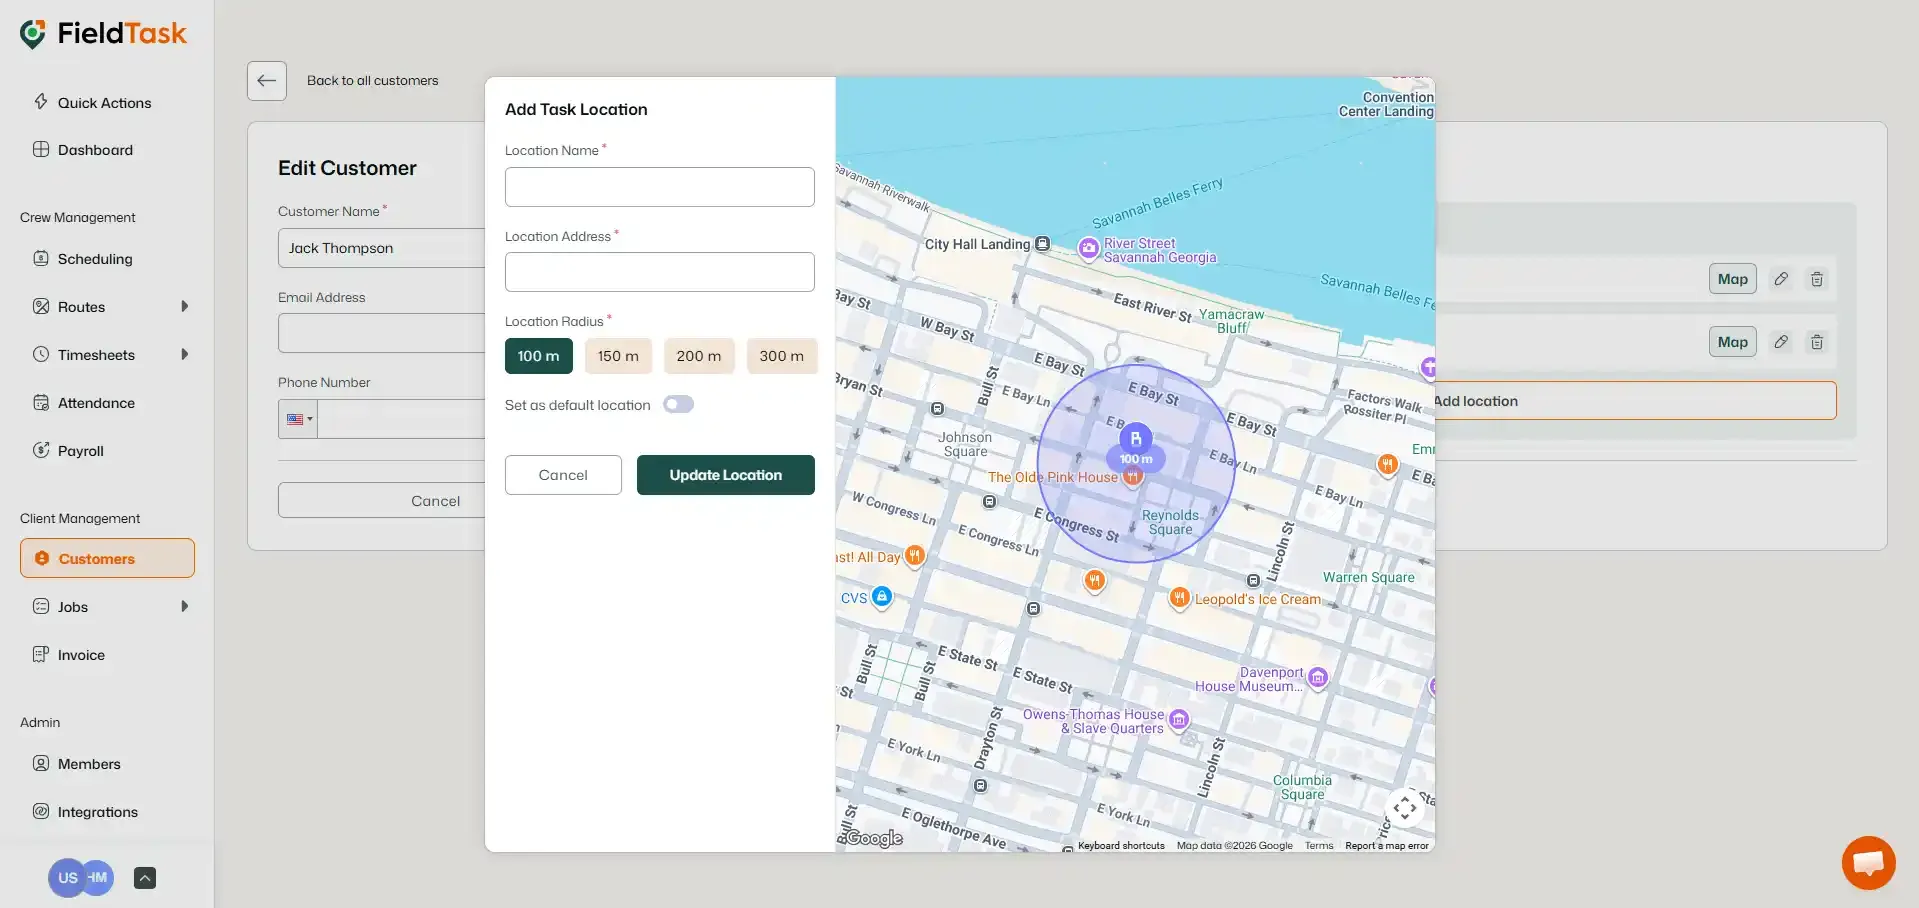The width and height of the screenshot is (1919, 908).
Task: Open Payroll dollar icon
Action: pyautogui.click(x=41, y=450)
